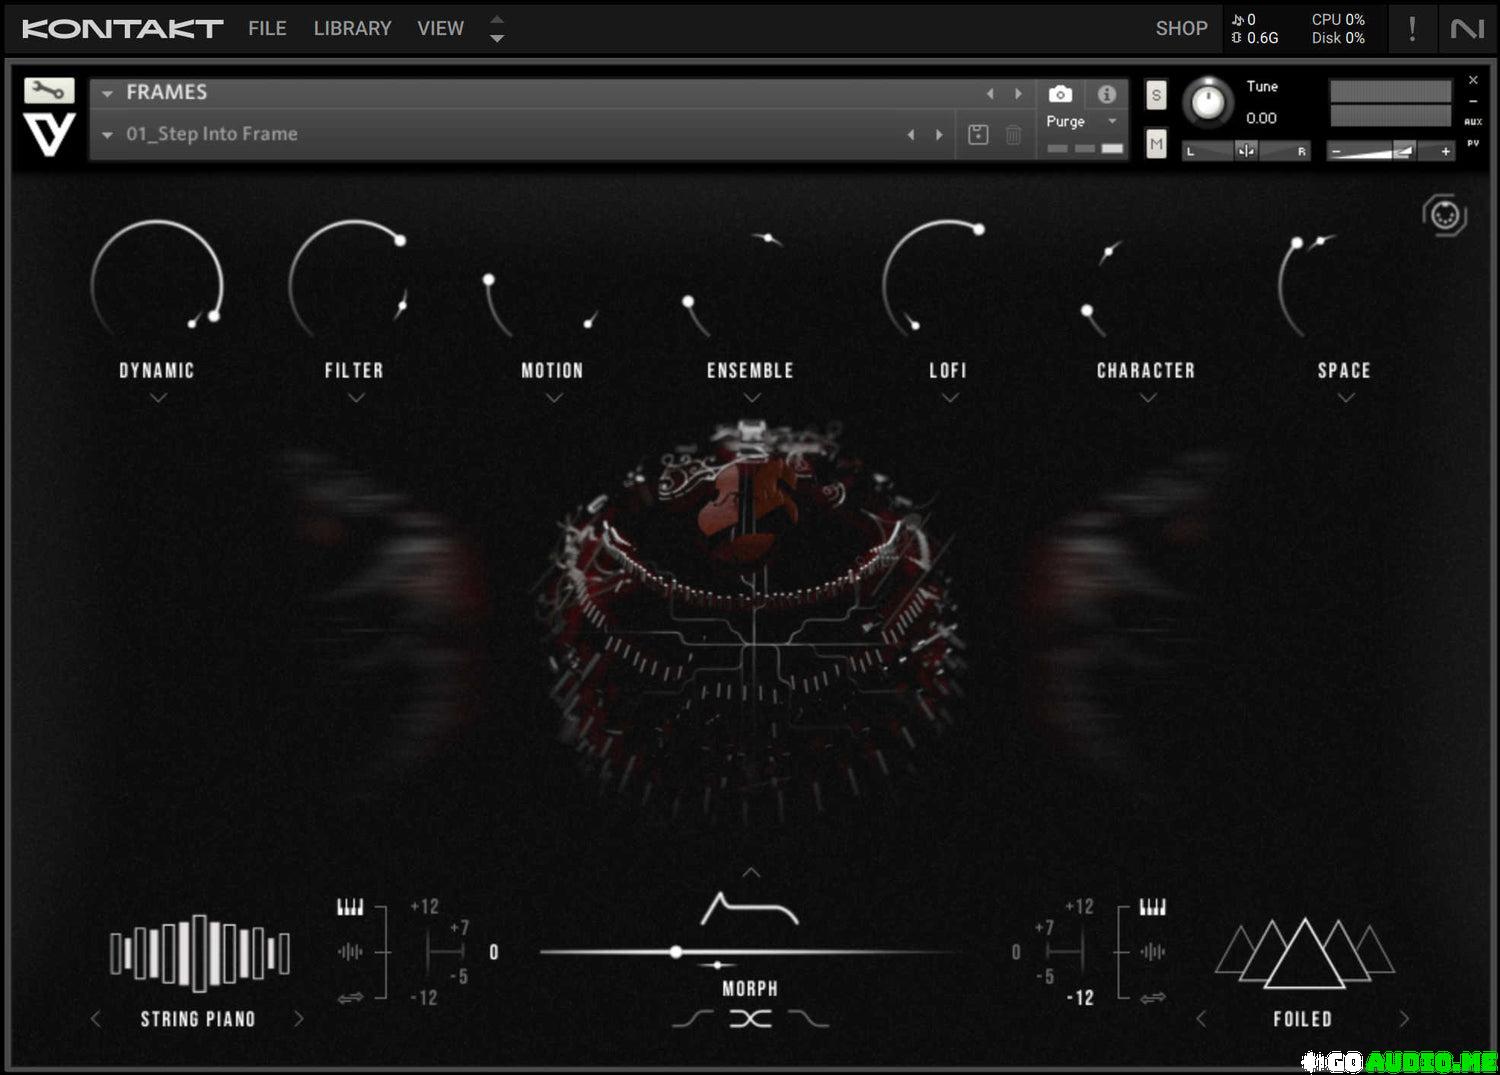Toggle the Mute M button
Viewport: 1500px width, 1075px height.
pyautogui.click(x=1156, y=144)
